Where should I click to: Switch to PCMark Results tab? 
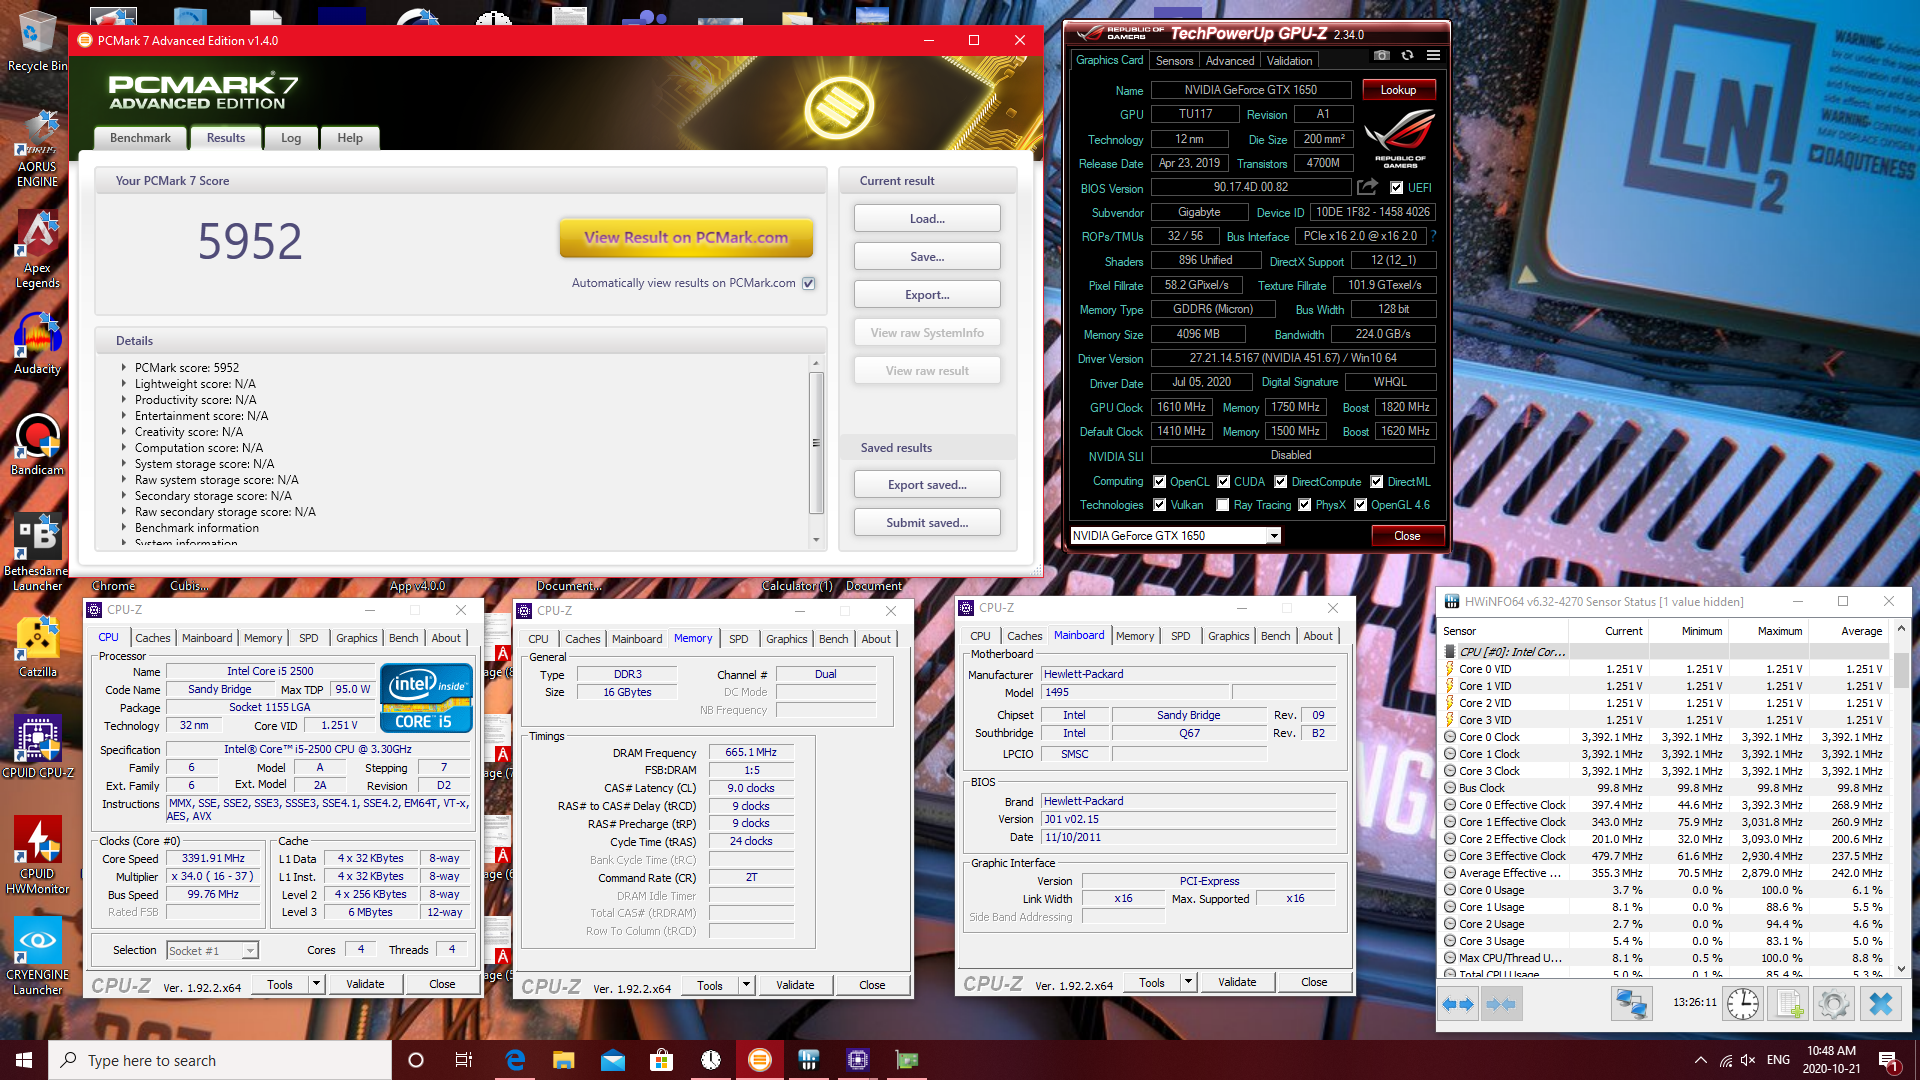coord(226,138)
